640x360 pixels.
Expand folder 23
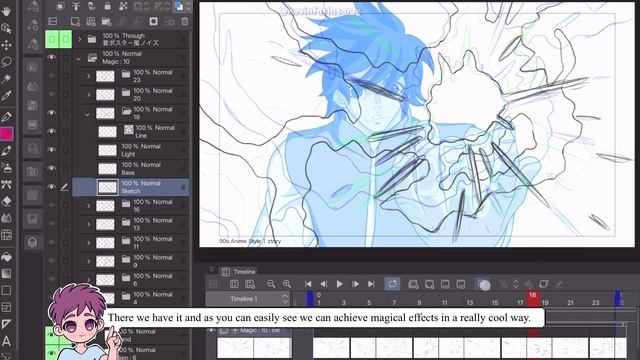(x=88, y=76)
